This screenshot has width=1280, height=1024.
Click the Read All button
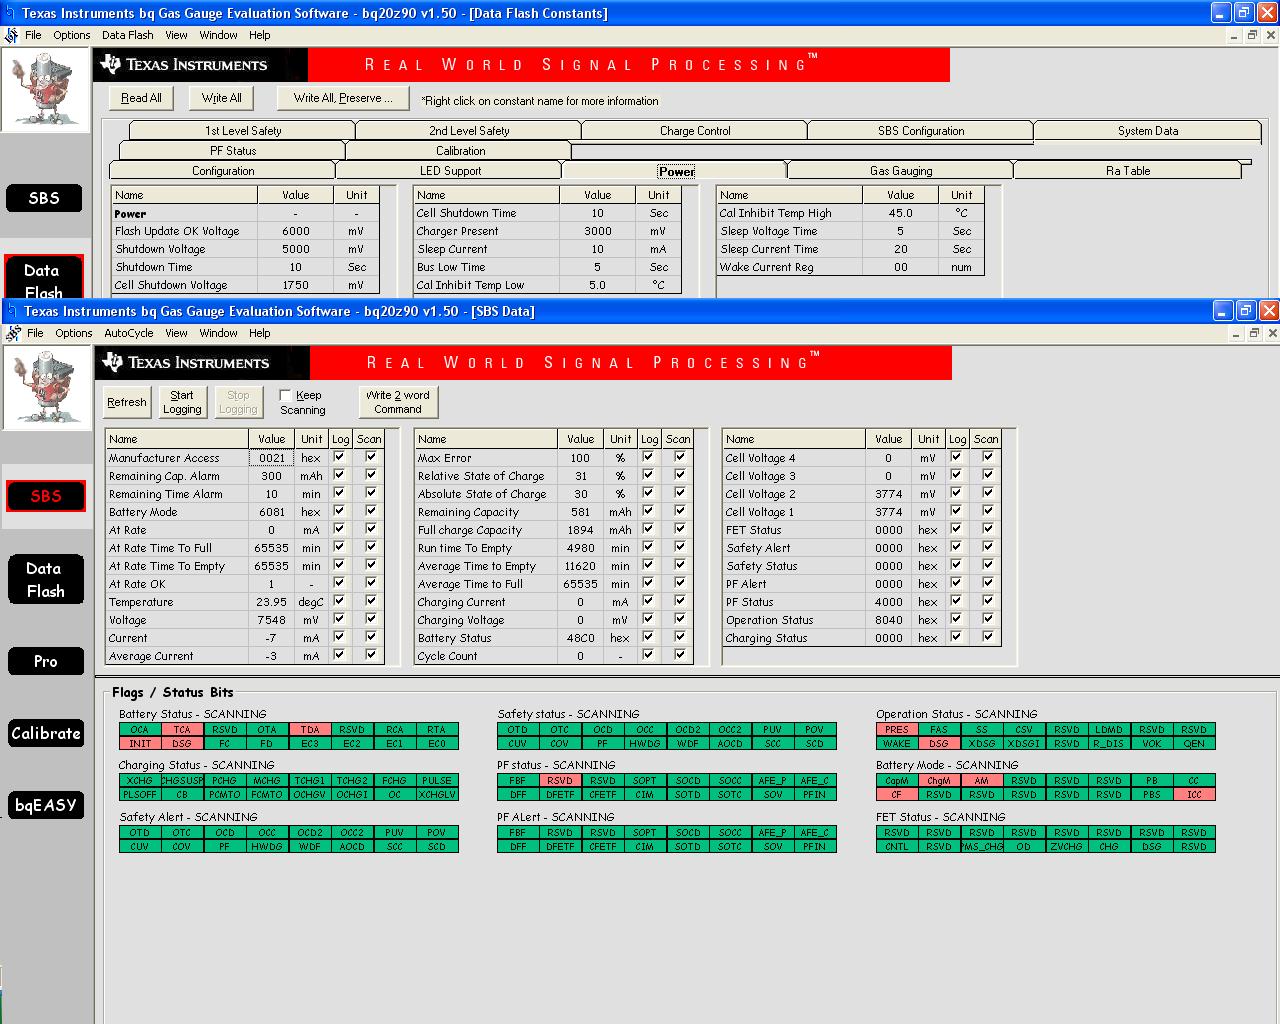141,98
